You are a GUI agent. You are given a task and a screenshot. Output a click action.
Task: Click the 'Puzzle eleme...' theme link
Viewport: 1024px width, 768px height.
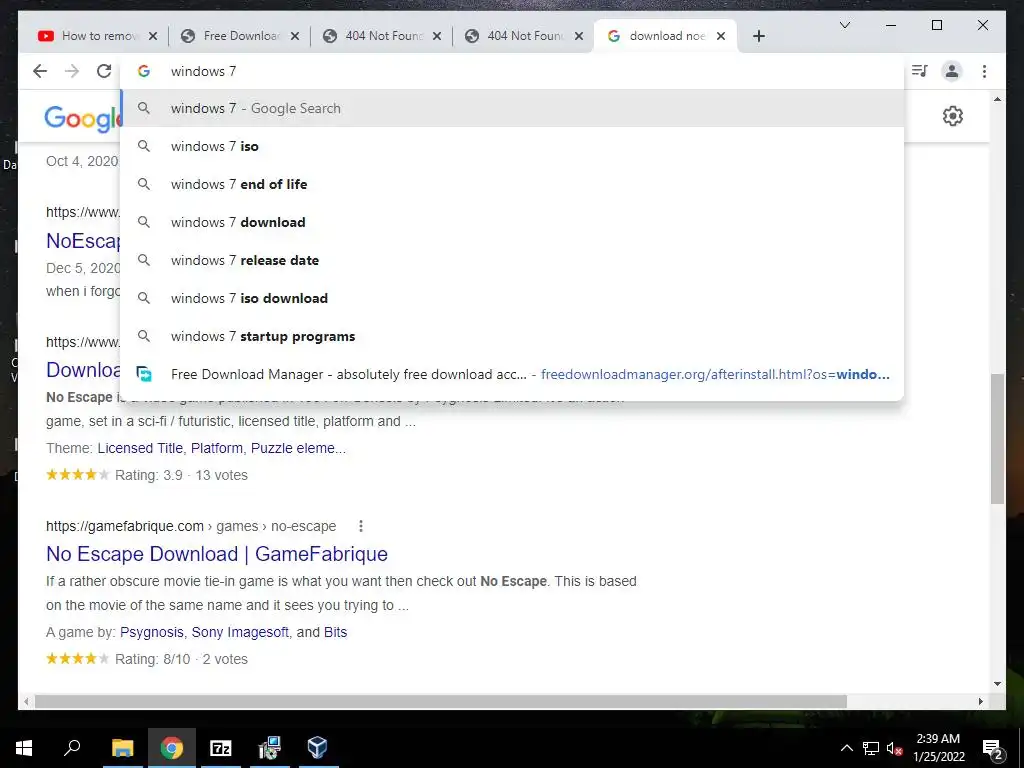[x=298, y=448]
